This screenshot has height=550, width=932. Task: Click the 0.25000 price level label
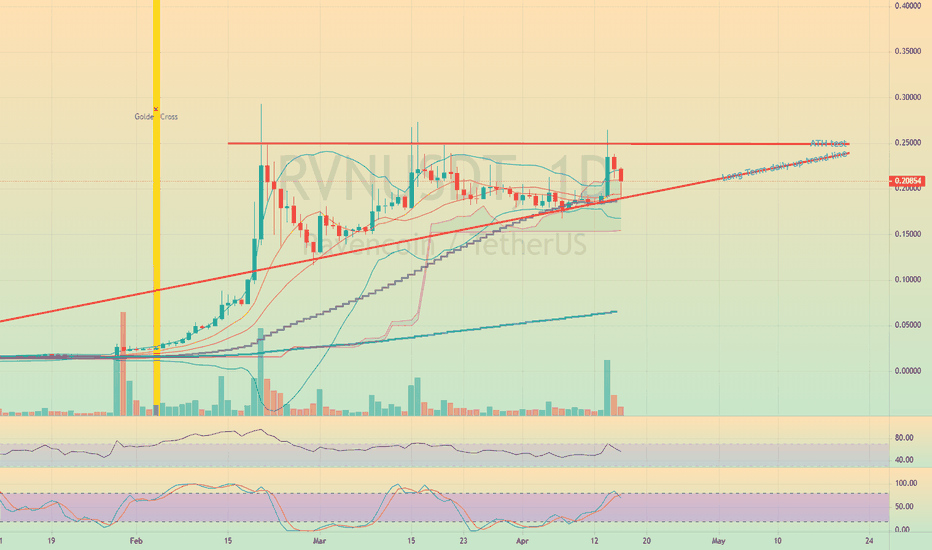[x=908, y=143]
